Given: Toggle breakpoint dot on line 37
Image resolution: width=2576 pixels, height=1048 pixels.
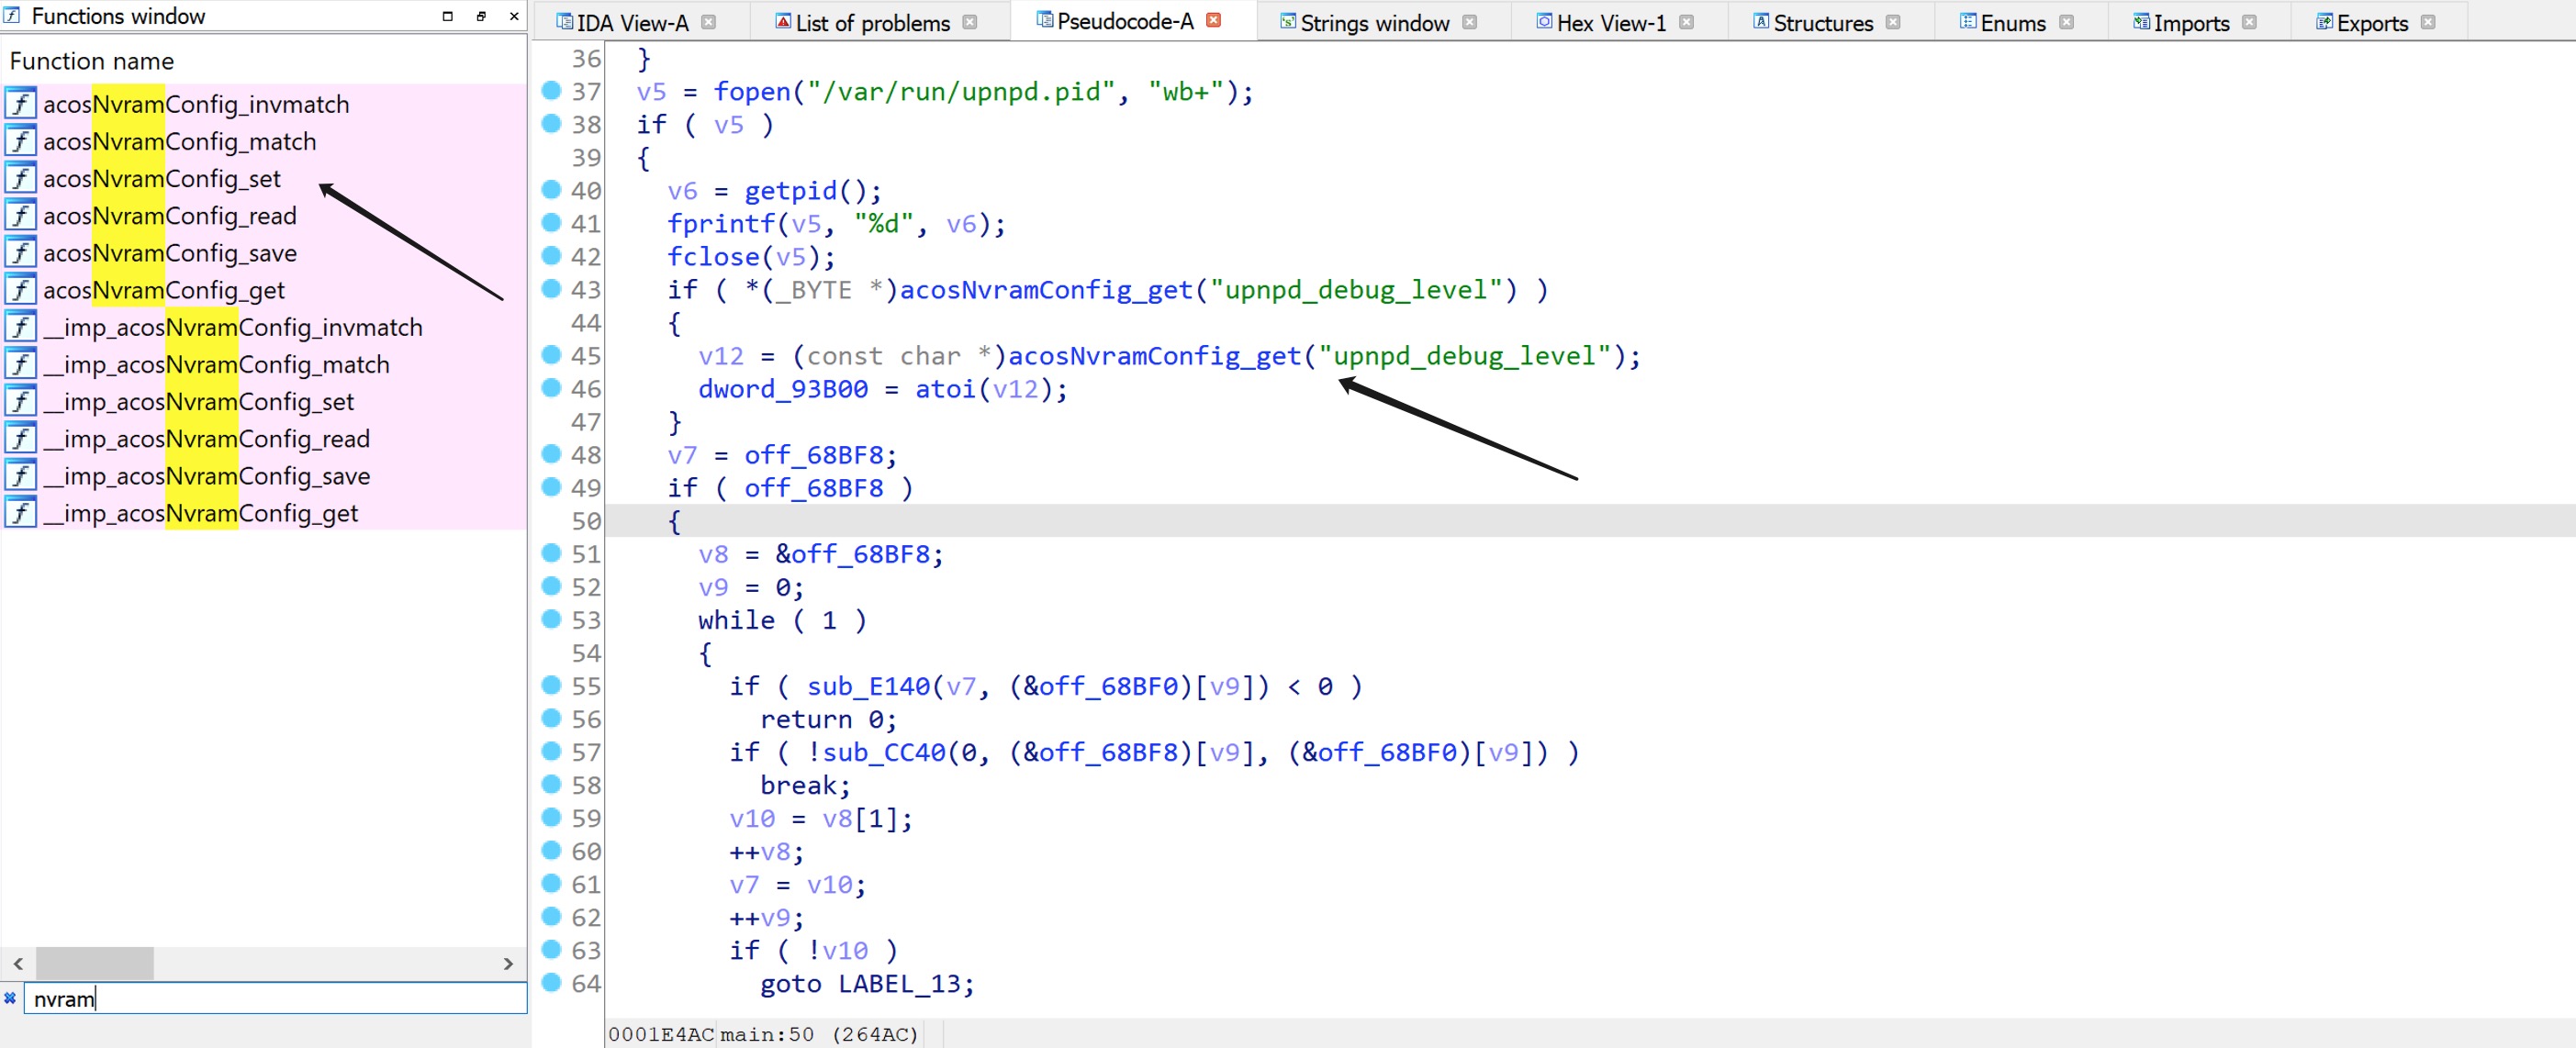Looking at the screenshot, I should 551,91.
